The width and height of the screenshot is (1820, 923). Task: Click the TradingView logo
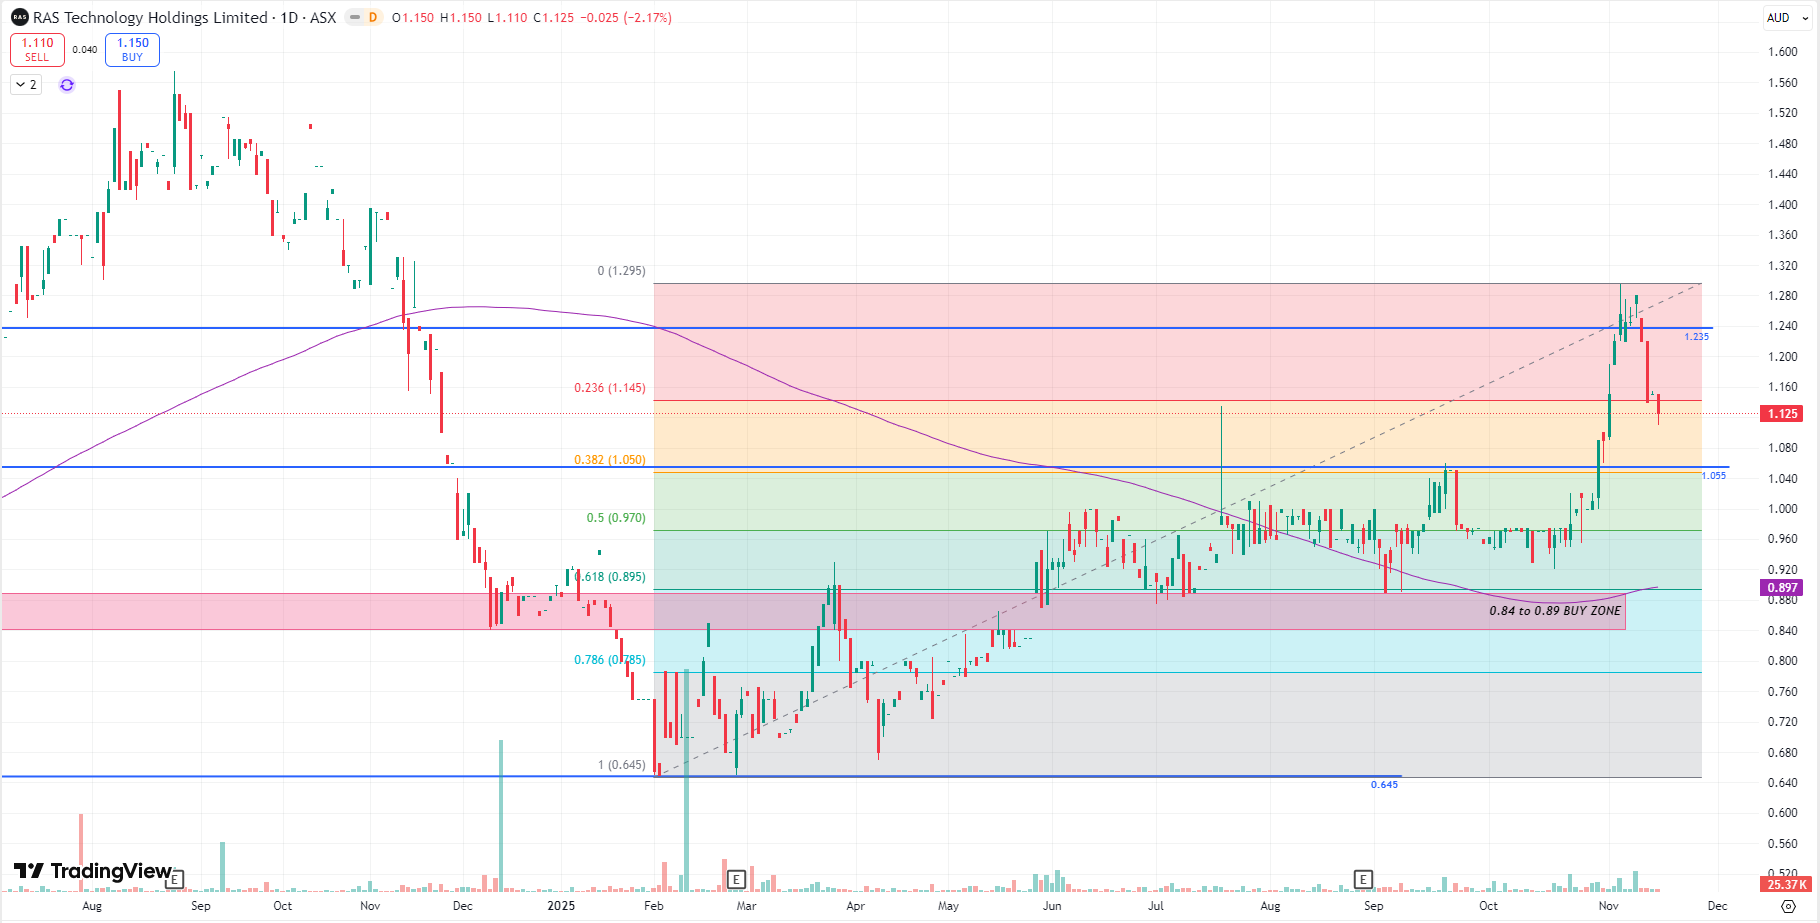point(93,871)
